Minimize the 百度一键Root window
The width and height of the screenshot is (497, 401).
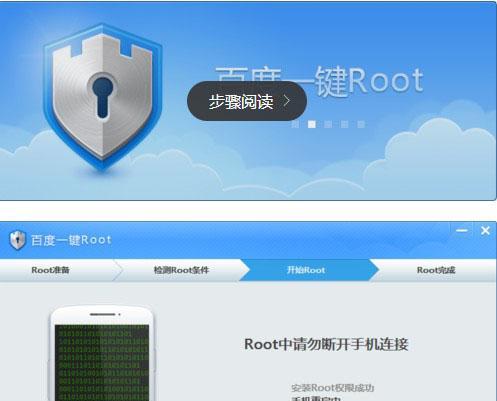462,230
